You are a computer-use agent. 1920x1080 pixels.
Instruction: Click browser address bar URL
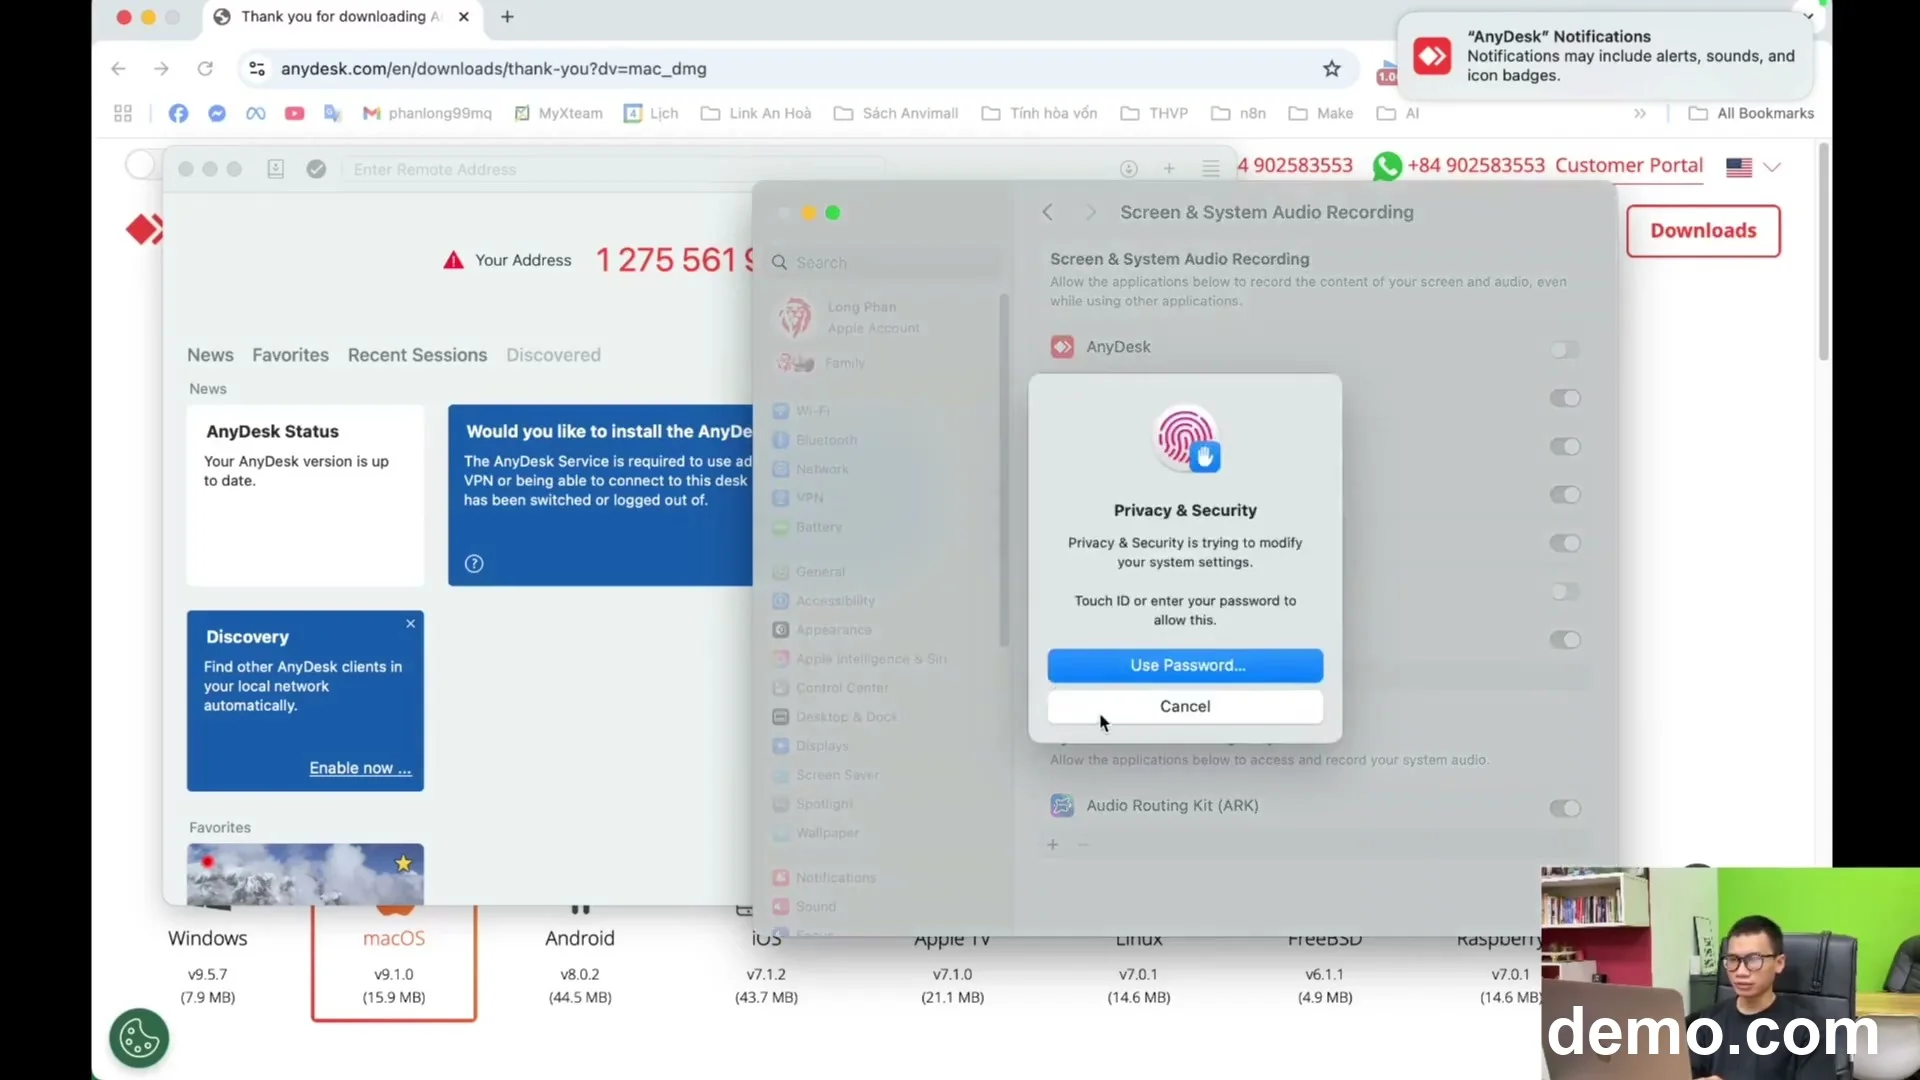pos(493,69)
